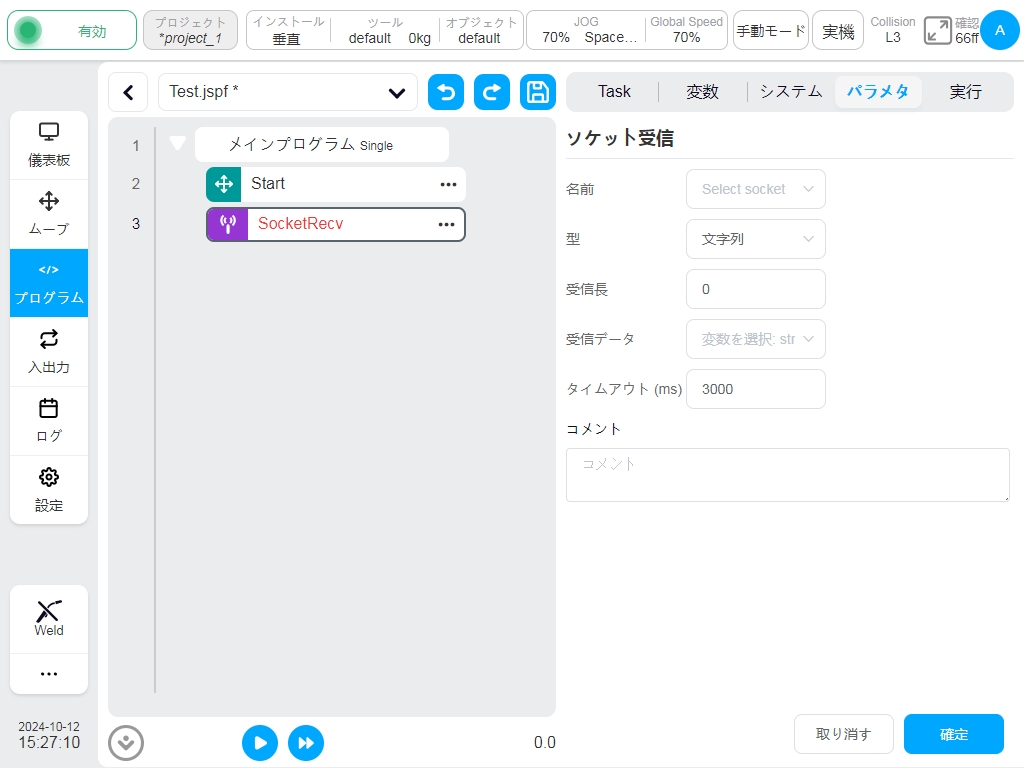Open the 儀表板 dashboard panel

(49, 145)
